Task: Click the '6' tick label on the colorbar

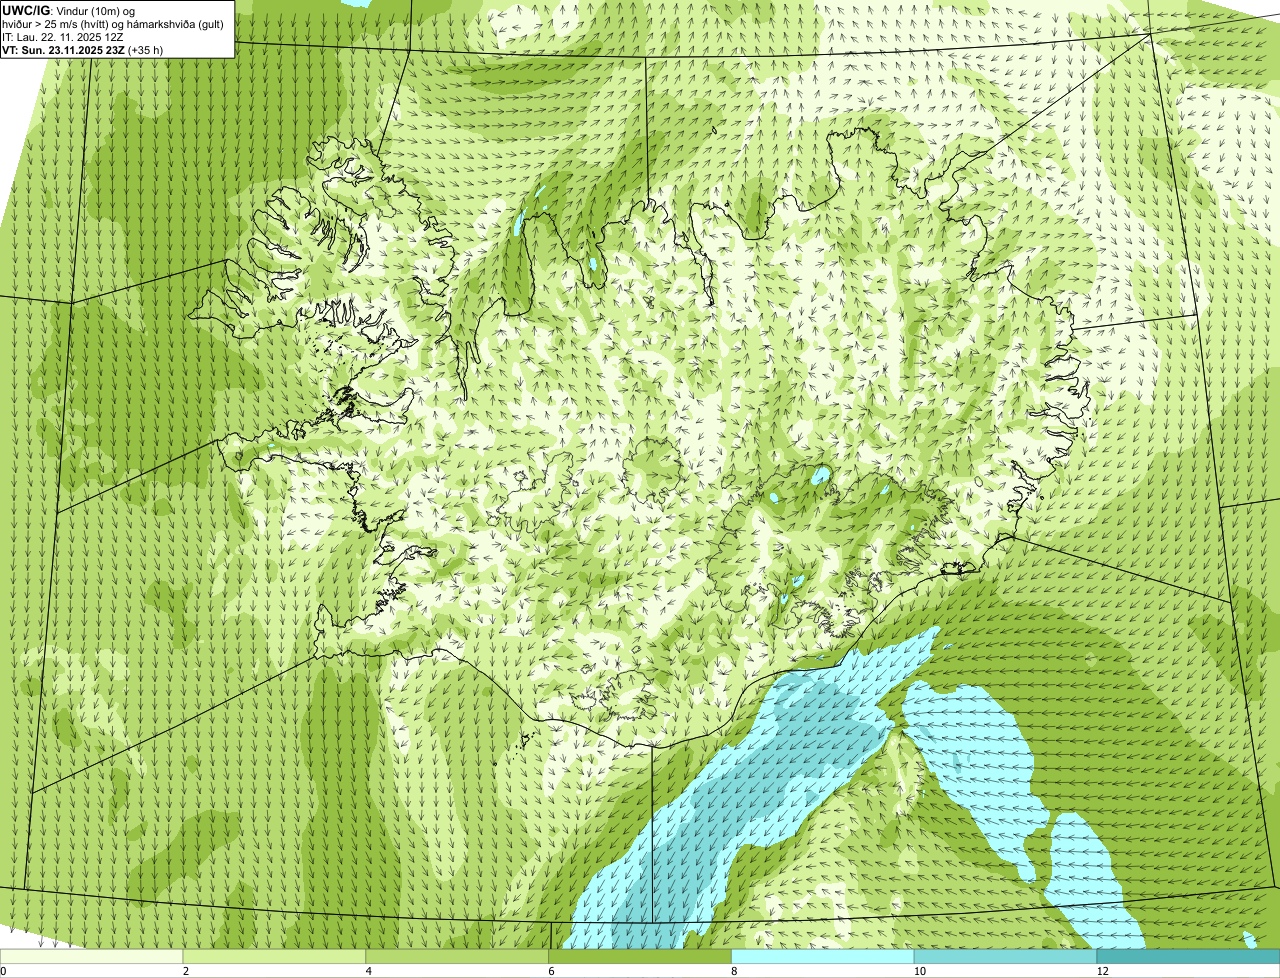Action: pos(552,971)
